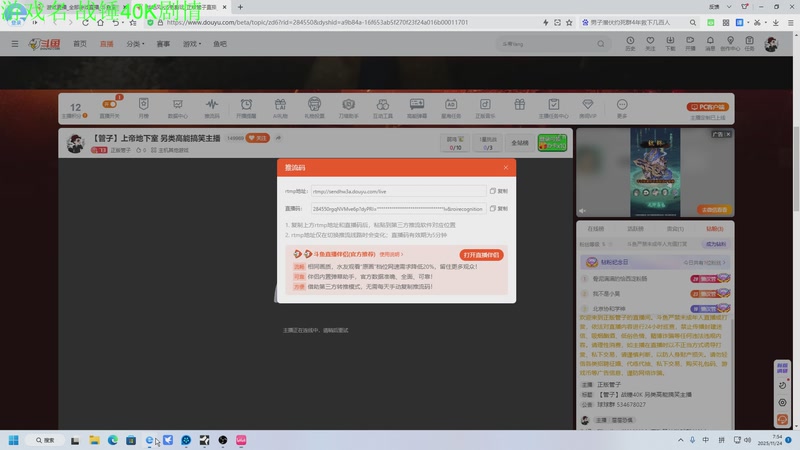The image size is (800, 450).
Task: Open 月榜 in the streamer toolbar
Action: point(143,108)
